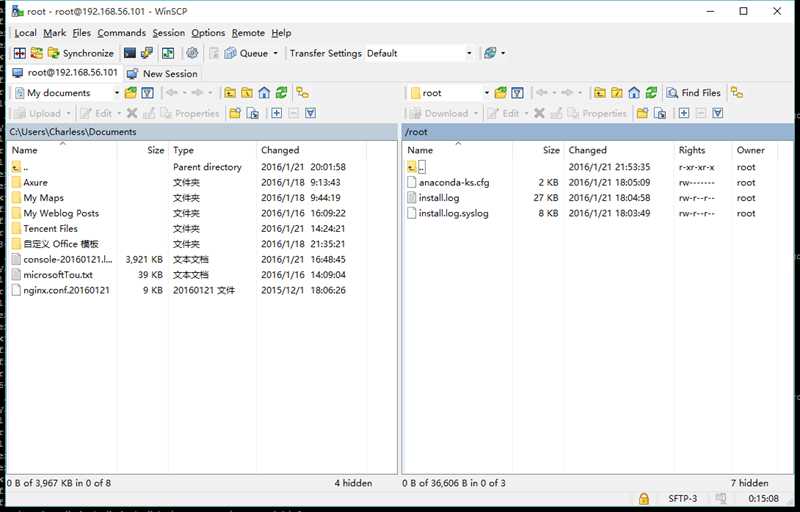Image resolution: width=800 pixels, height=512 pixels.
Task: Toggle local panel directory tree icon
Action: pyautogui.click(x=303, y=93)
